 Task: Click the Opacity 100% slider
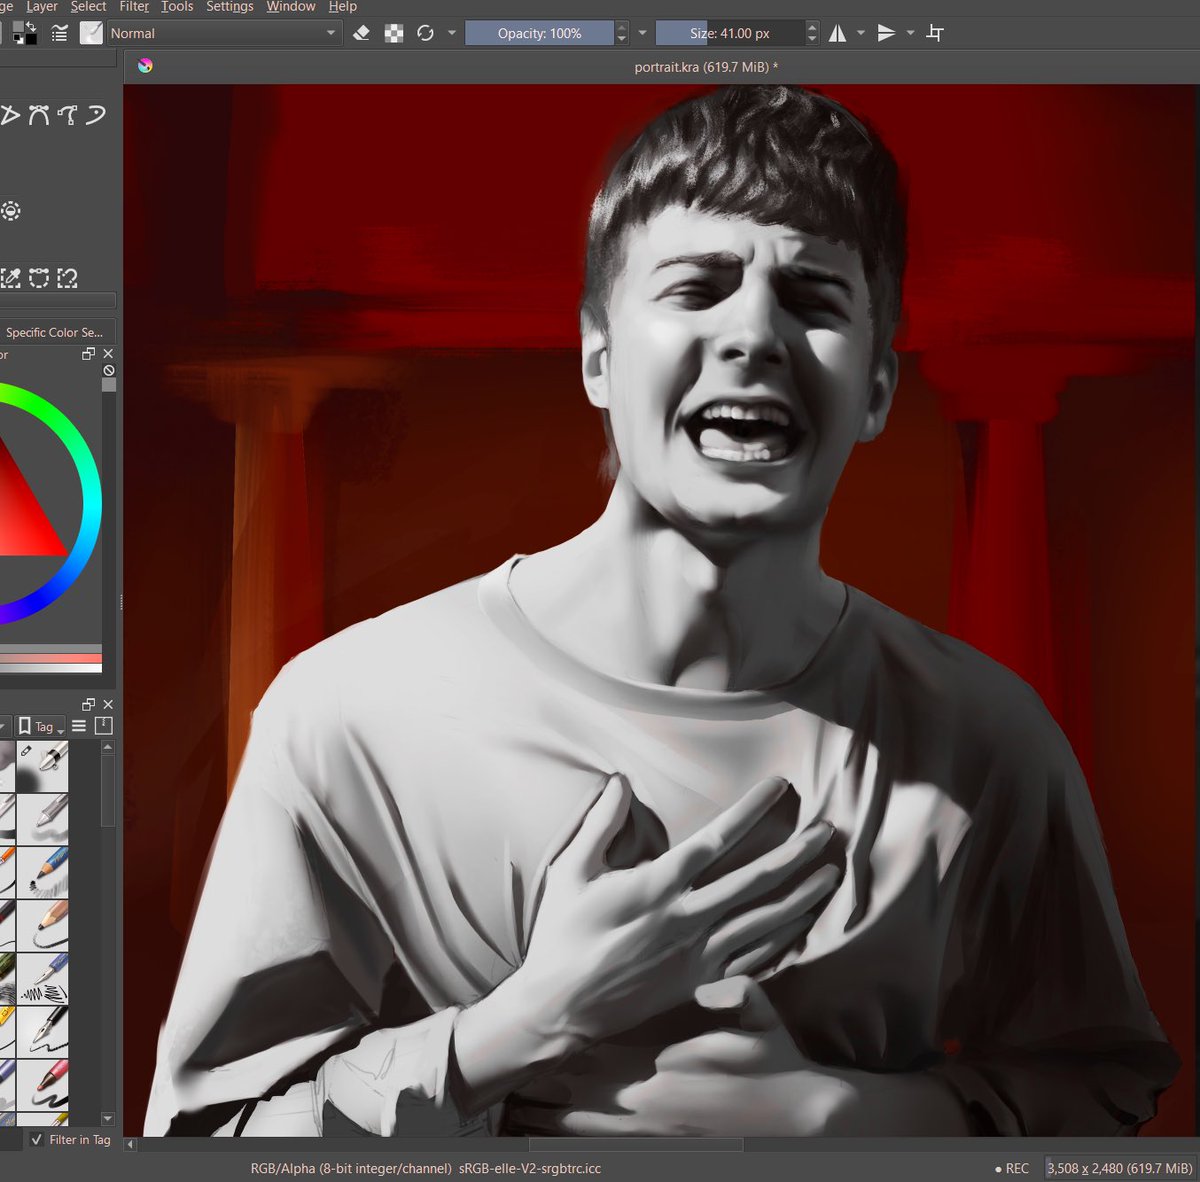click(540, 33)
